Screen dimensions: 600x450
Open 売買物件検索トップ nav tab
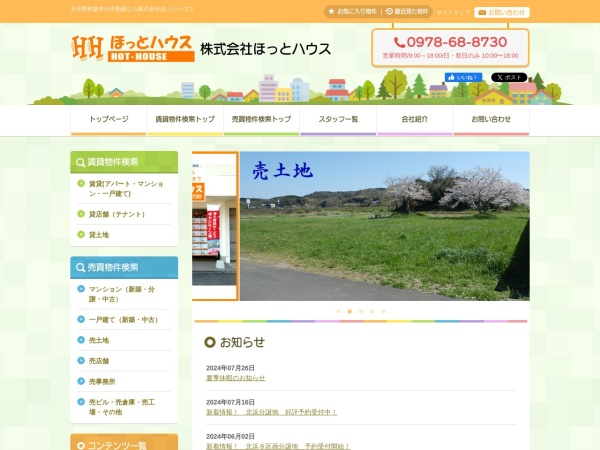(x=262, y=120)
